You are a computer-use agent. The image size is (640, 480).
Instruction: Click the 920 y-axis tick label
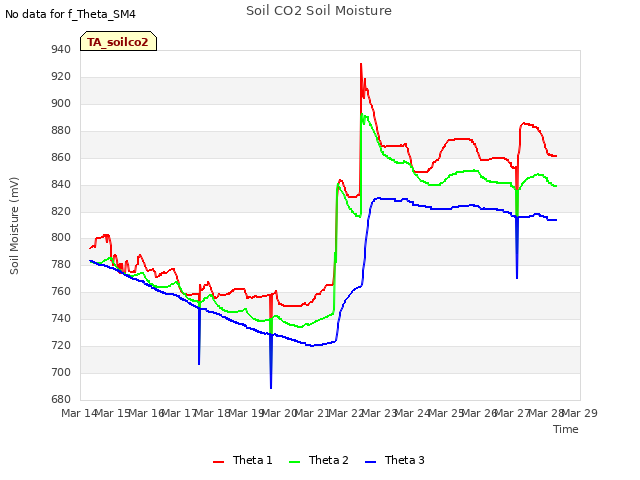pyautogui.click(x=61, y=76)
